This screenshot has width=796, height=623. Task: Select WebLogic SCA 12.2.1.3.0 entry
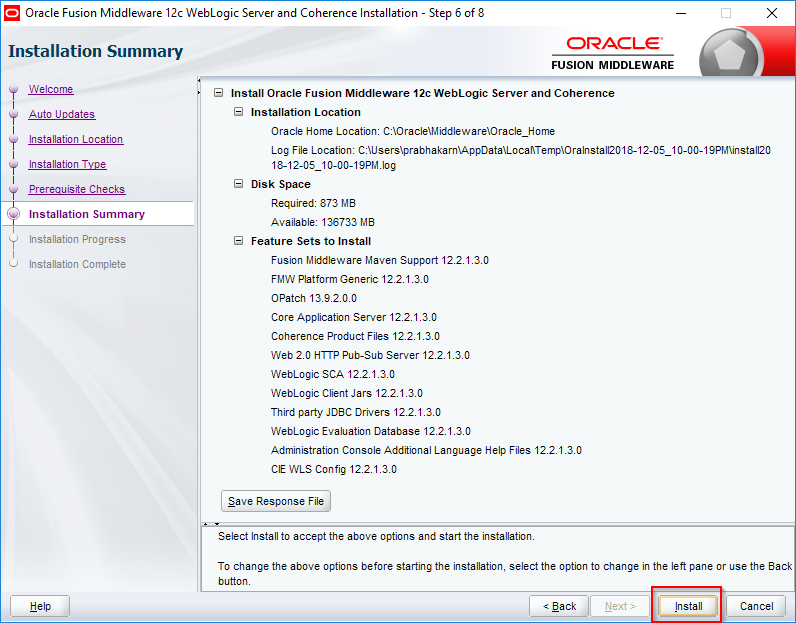click(x=333, y=374)
